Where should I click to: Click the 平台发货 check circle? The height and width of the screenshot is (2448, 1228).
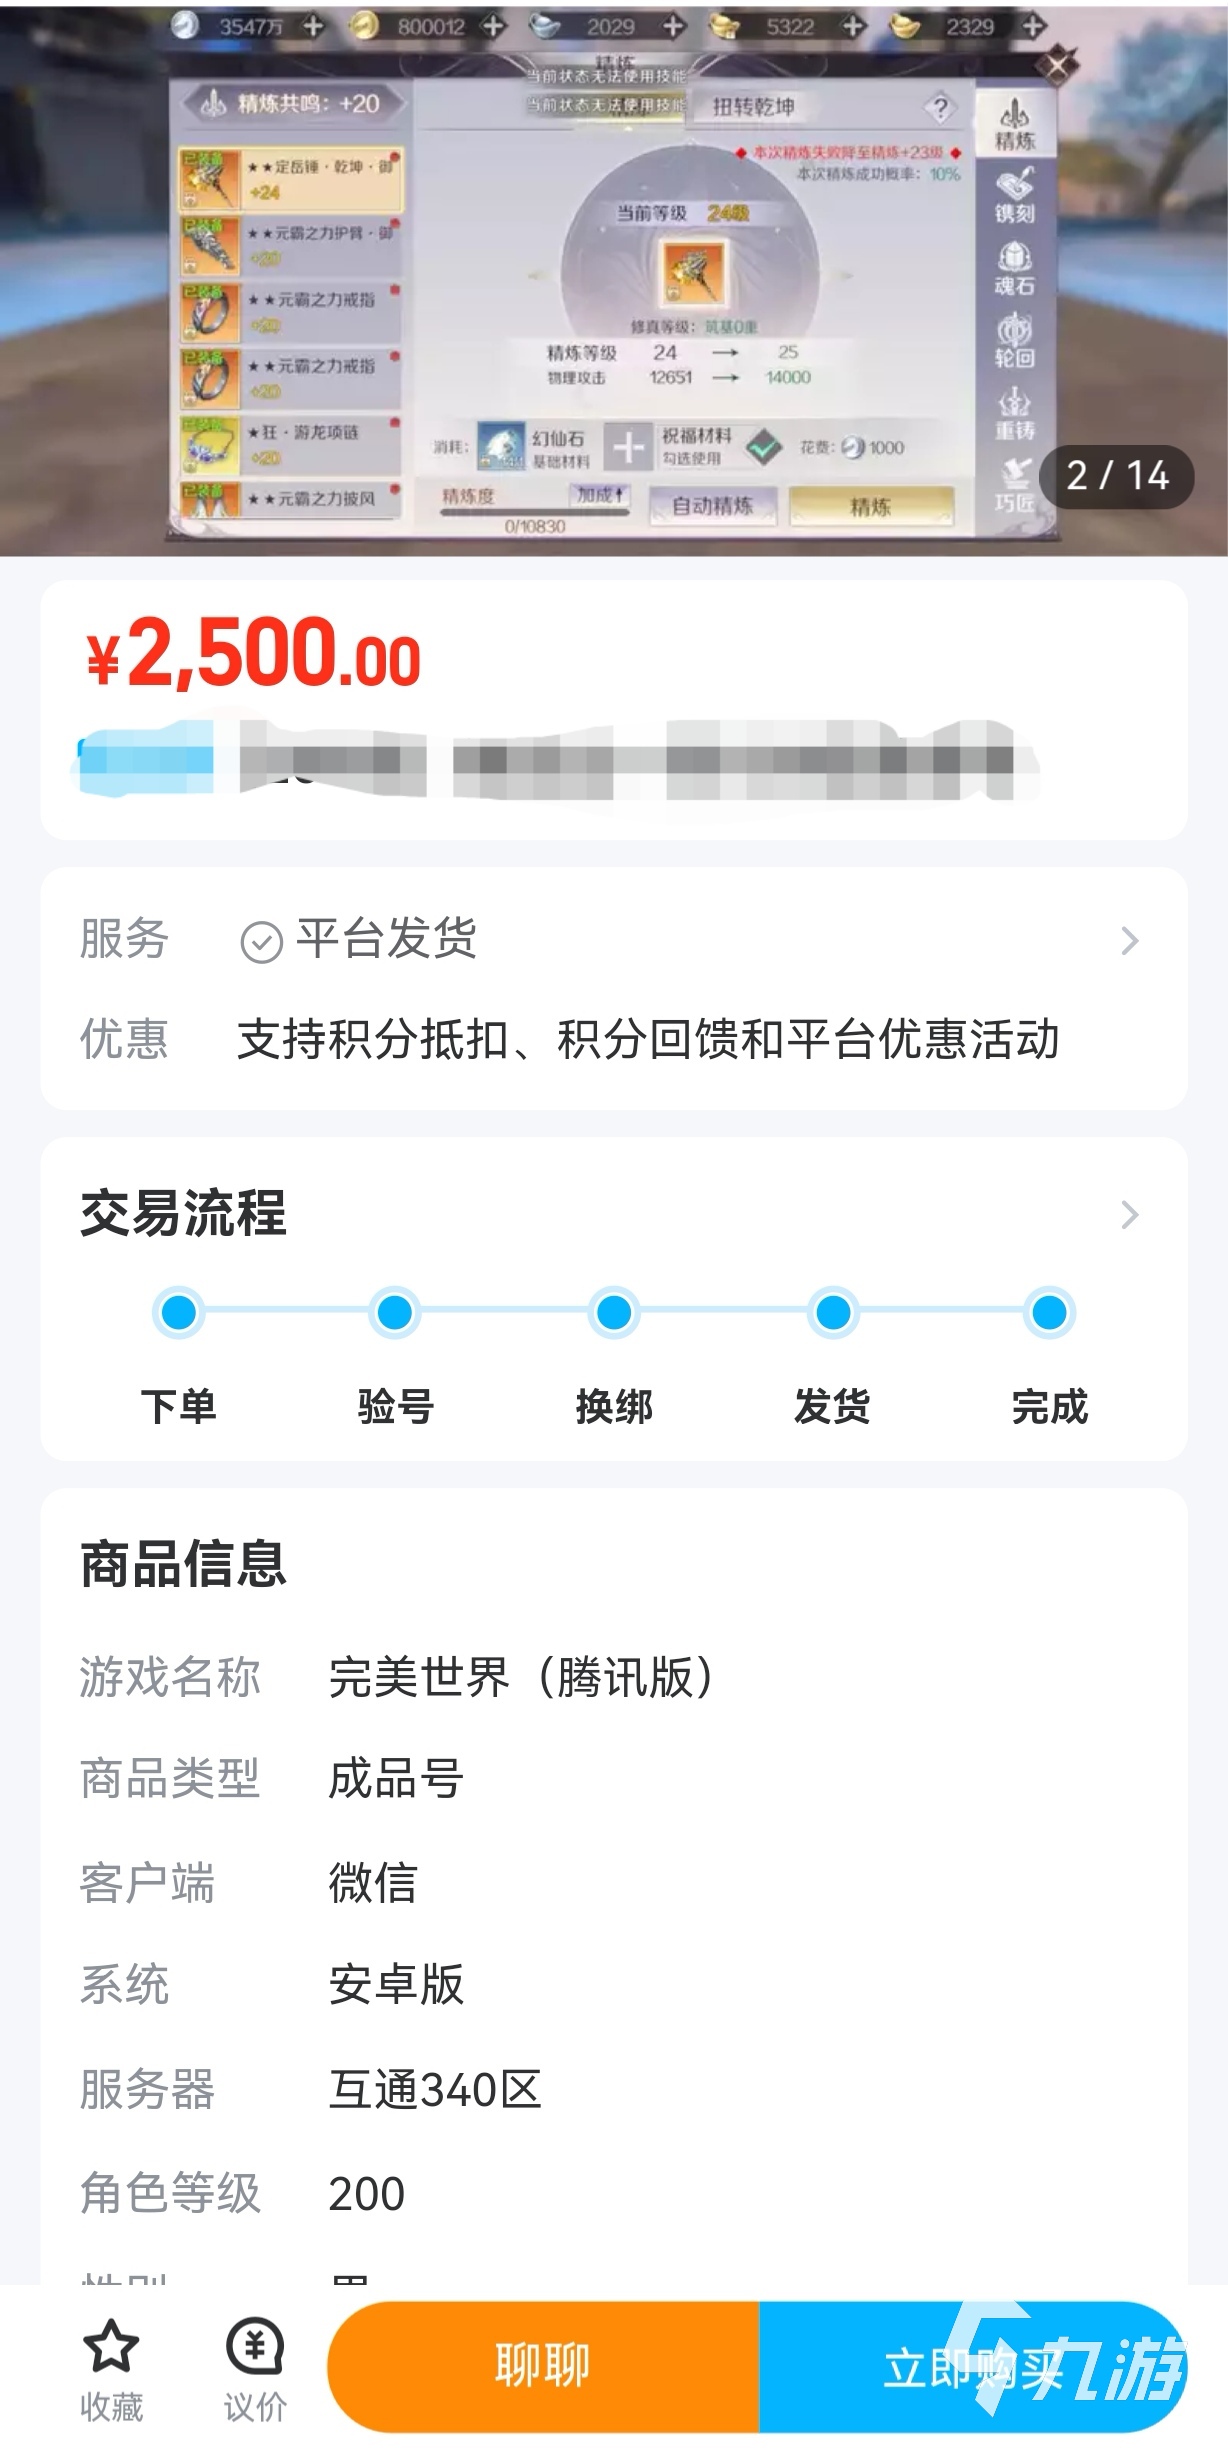point(262,941)
